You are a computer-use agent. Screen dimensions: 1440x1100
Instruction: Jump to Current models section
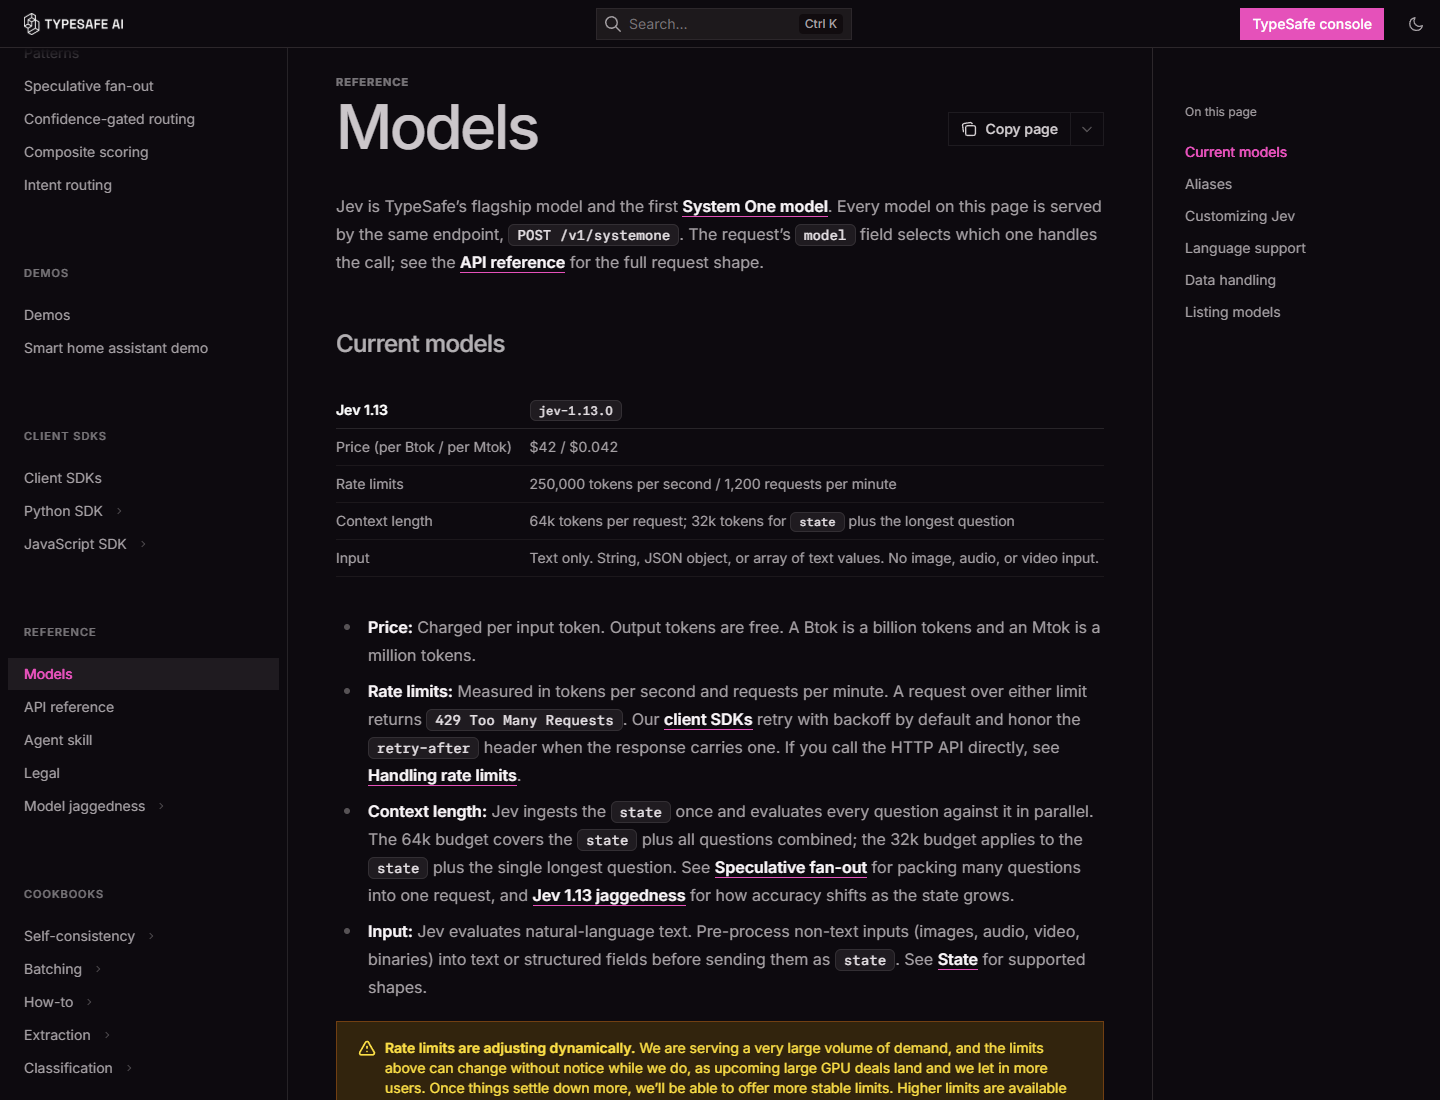[1236, 152]
